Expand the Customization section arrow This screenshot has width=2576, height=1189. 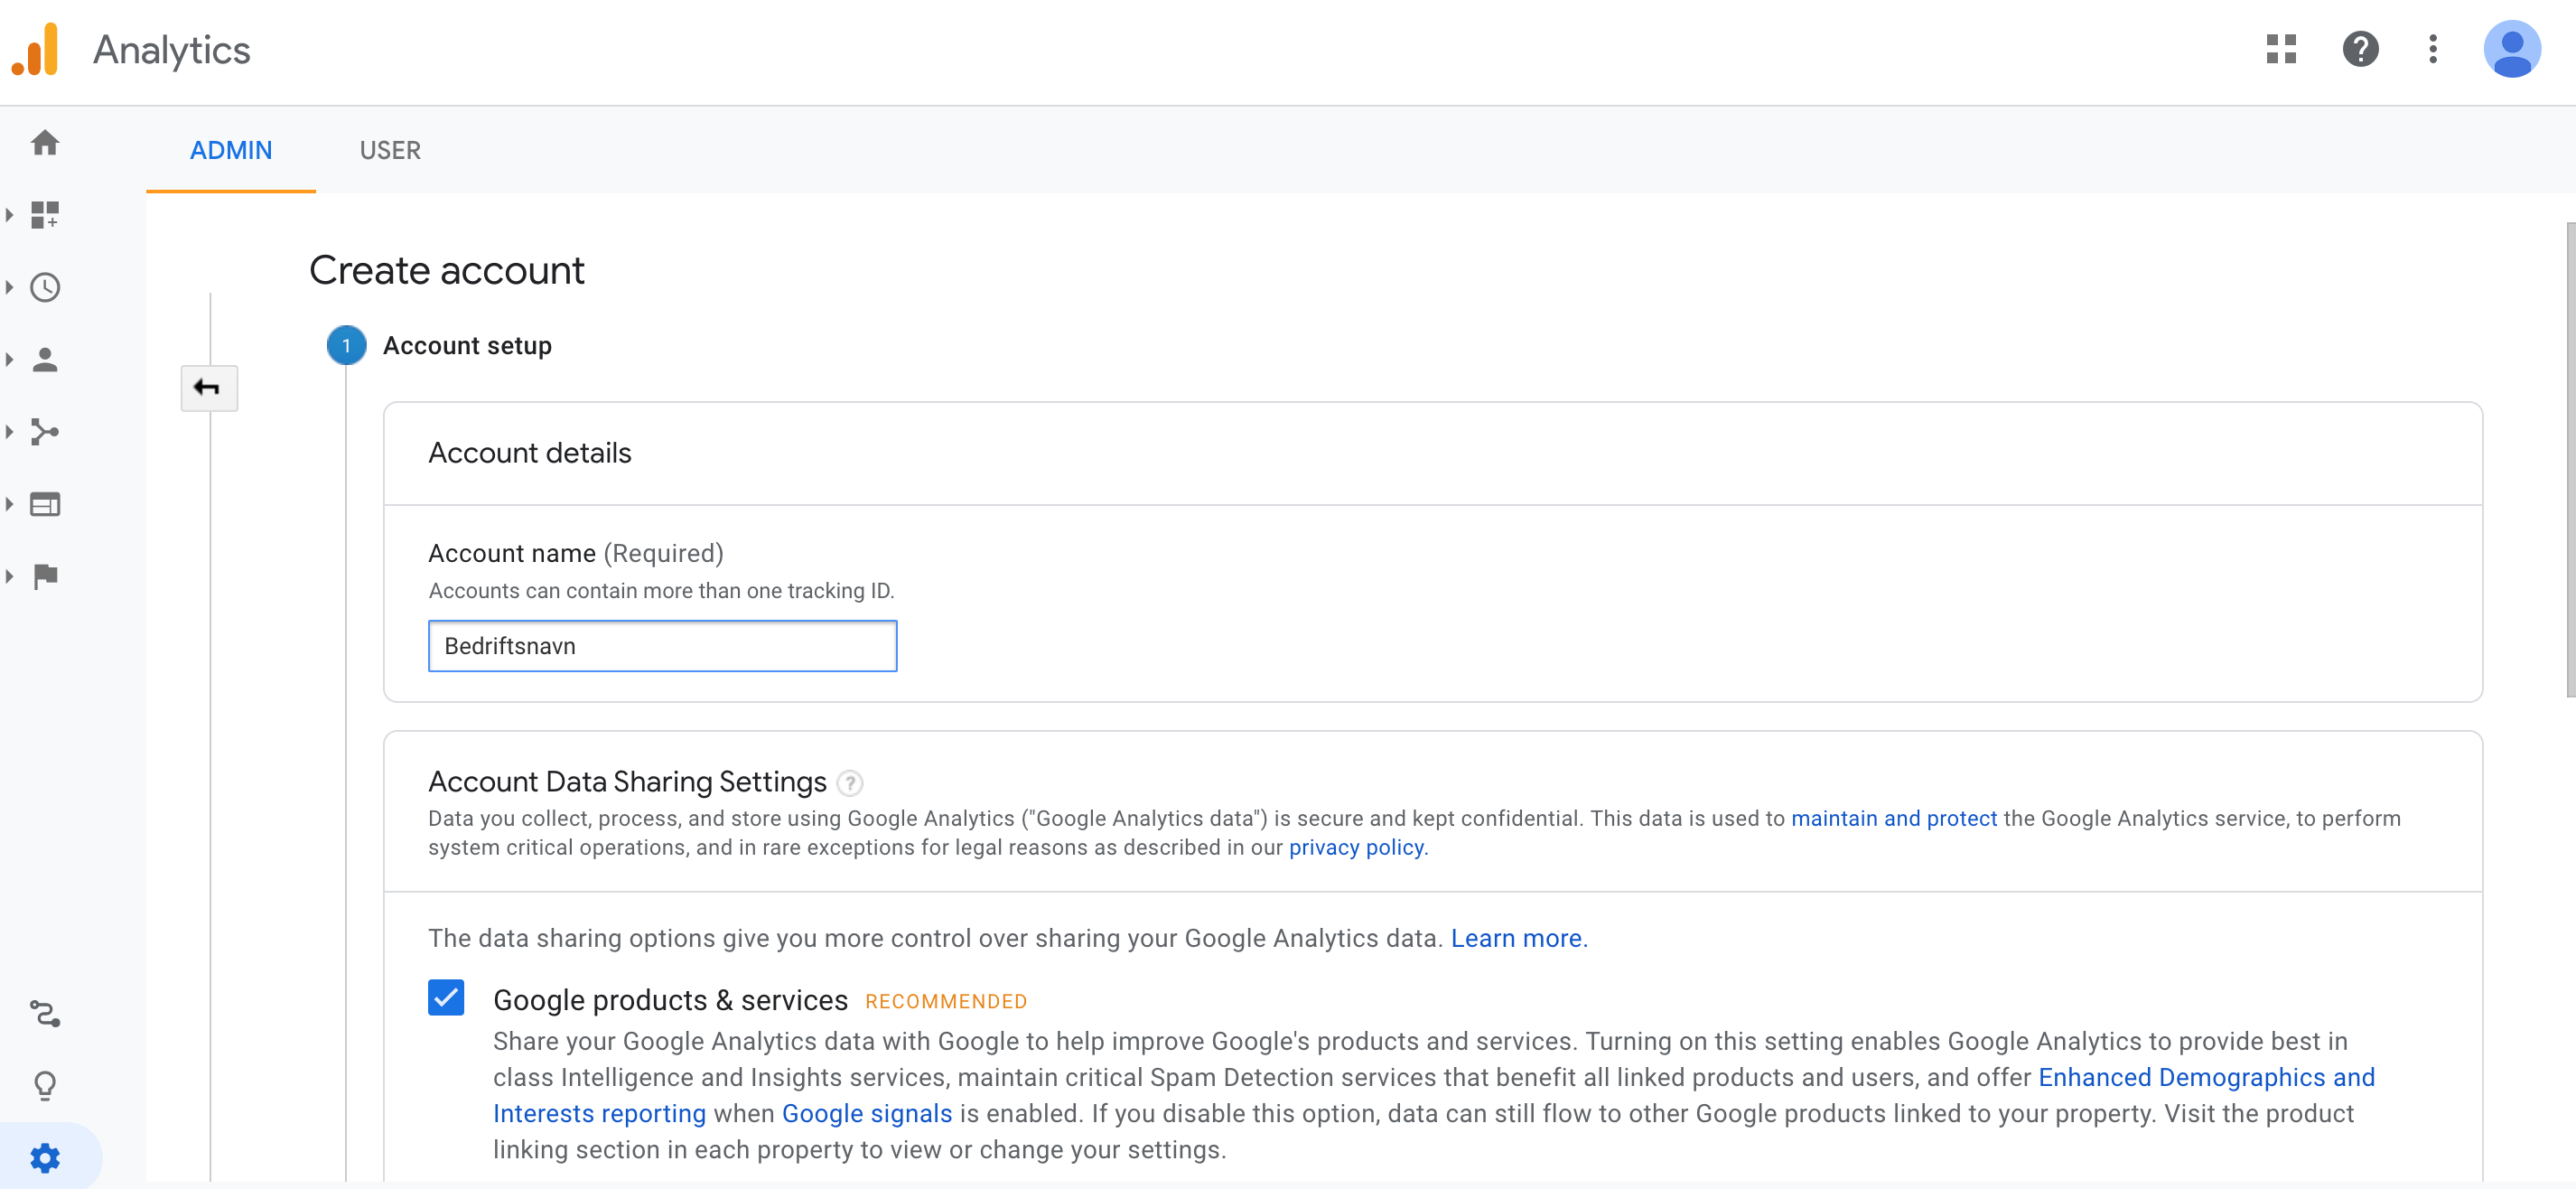(9, 214)
